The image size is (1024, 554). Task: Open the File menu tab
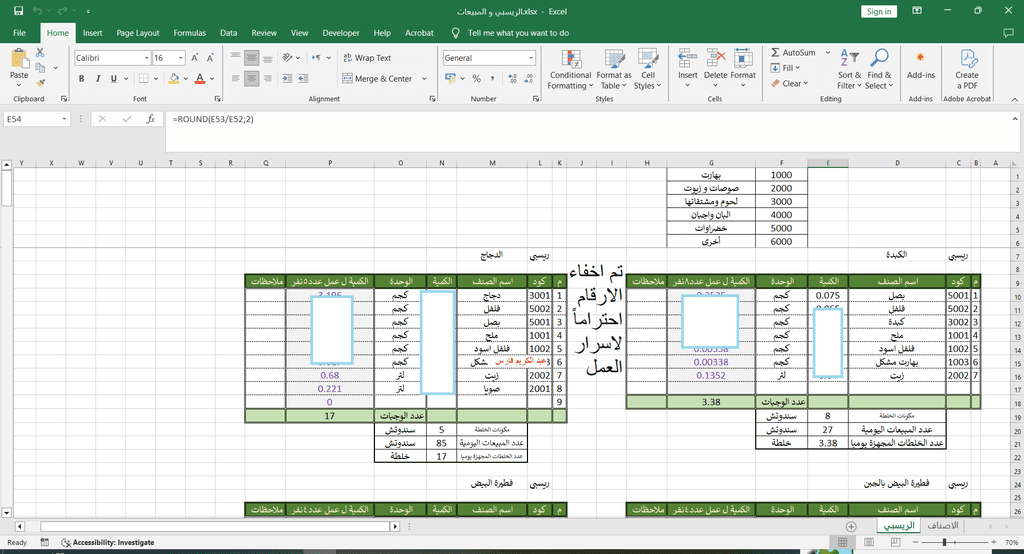coord(20,33)
